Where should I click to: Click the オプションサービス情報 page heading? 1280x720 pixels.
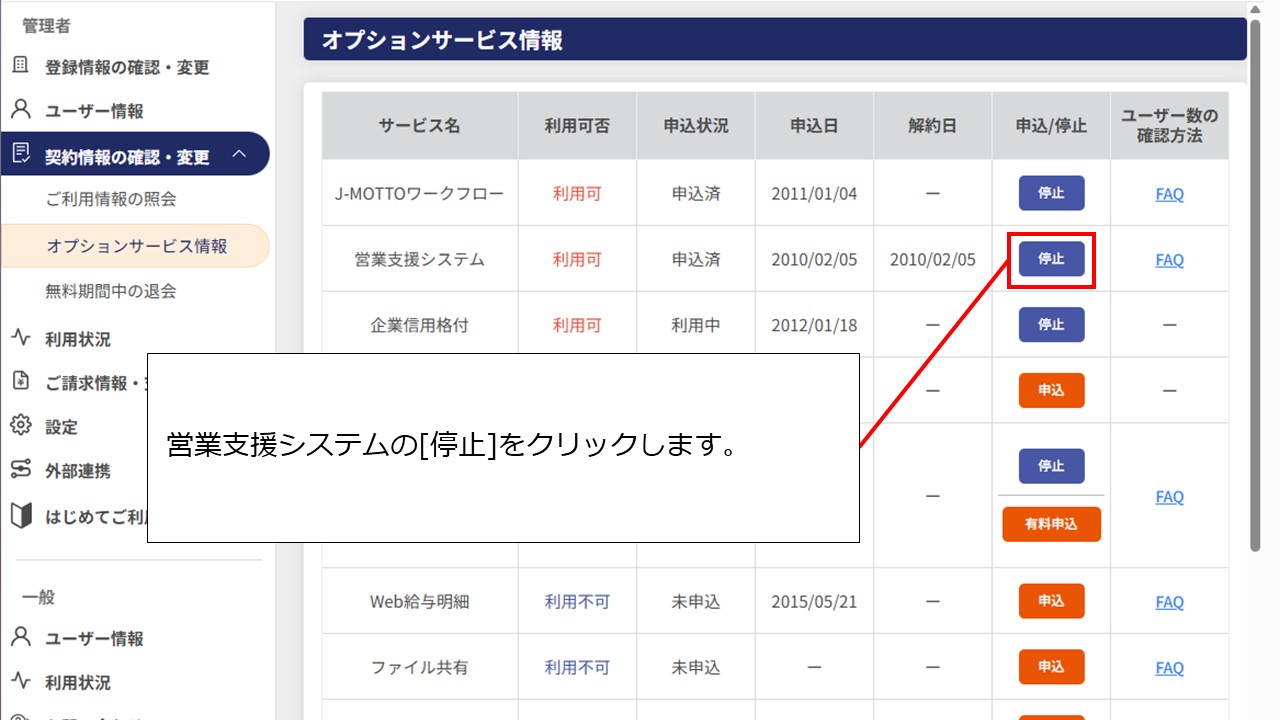442,41
